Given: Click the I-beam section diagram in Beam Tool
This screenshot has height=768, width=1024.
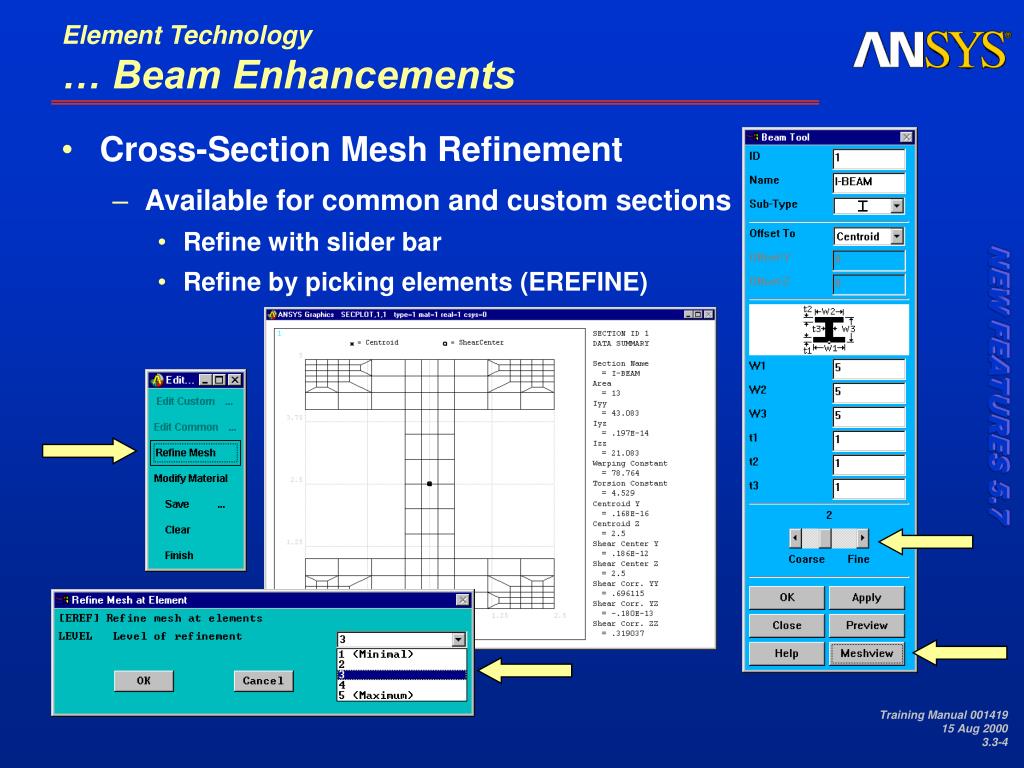Looking at the screenshot, I should (829, 330).
